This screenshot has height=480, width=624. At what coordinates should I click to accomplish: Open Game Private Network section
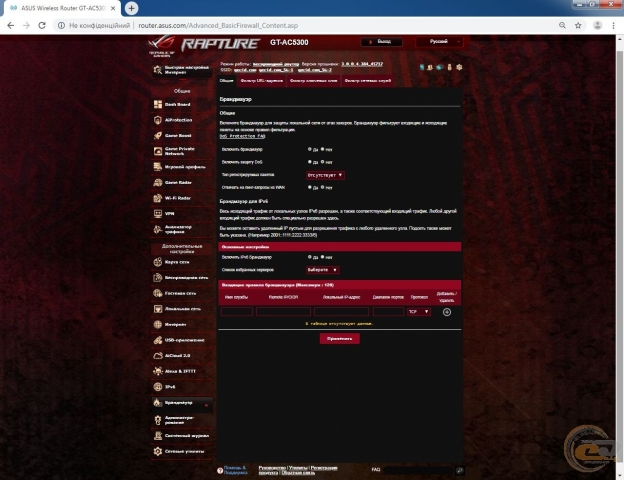coord(181,151)
